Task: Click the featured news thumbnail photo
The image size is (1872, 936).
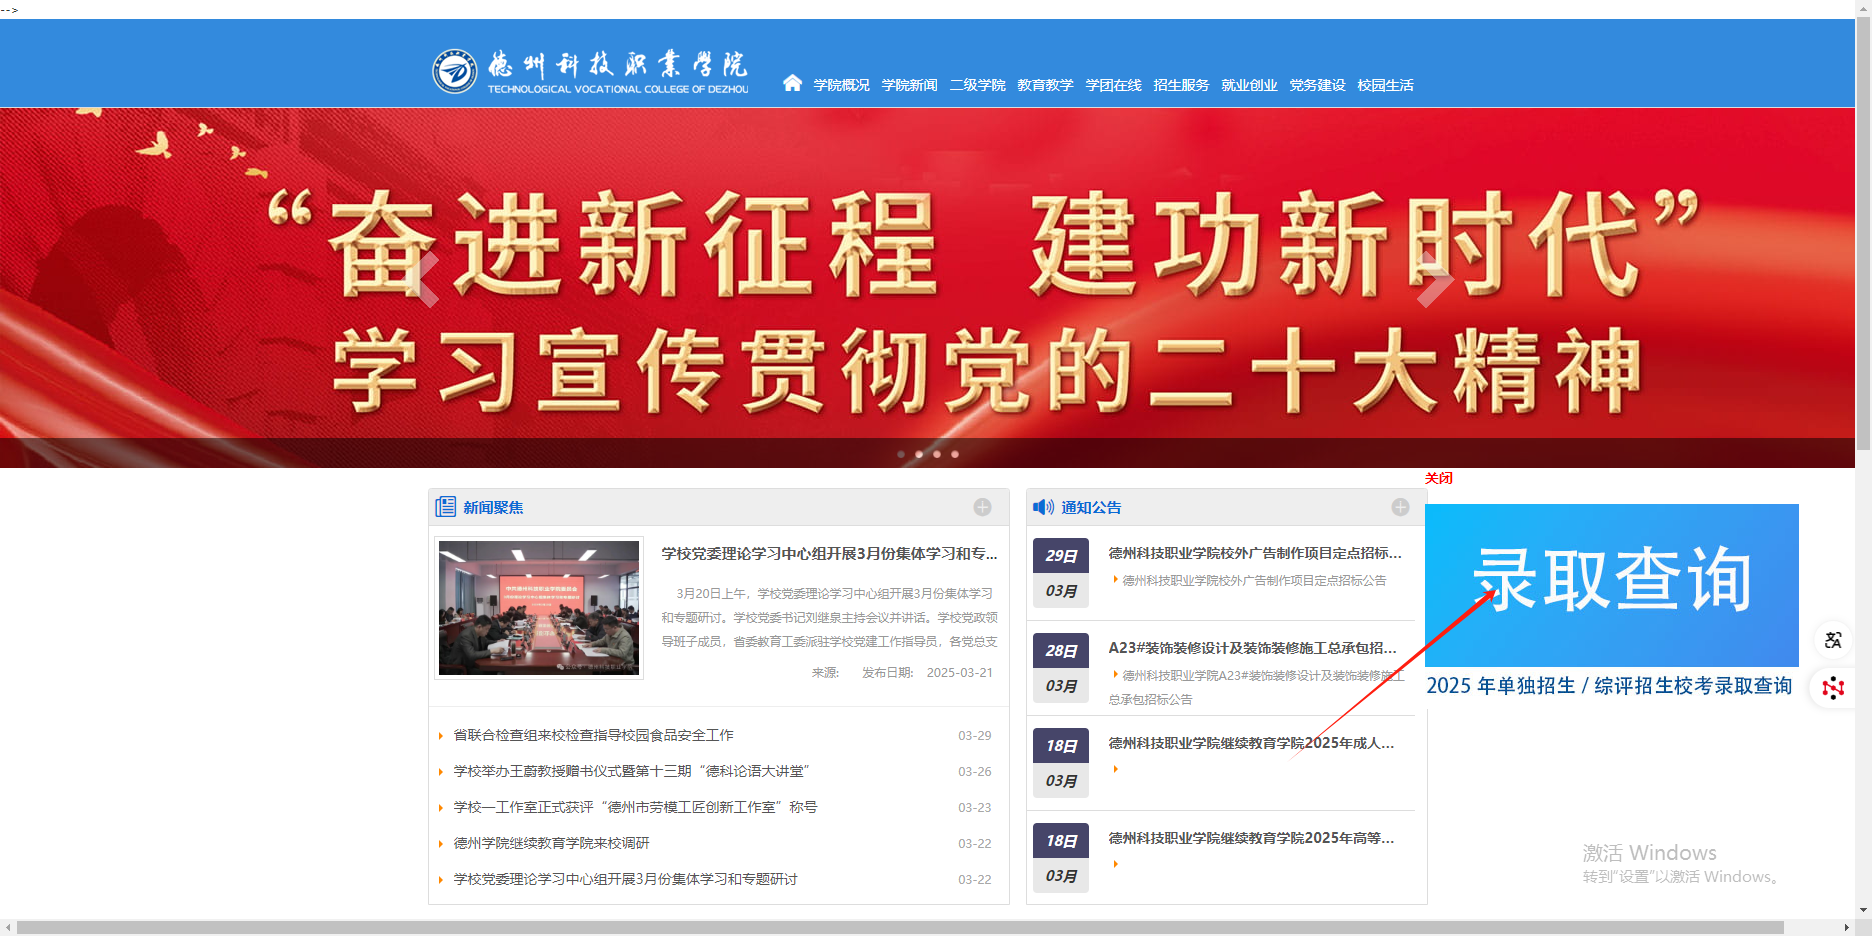Action: [538, 607]
